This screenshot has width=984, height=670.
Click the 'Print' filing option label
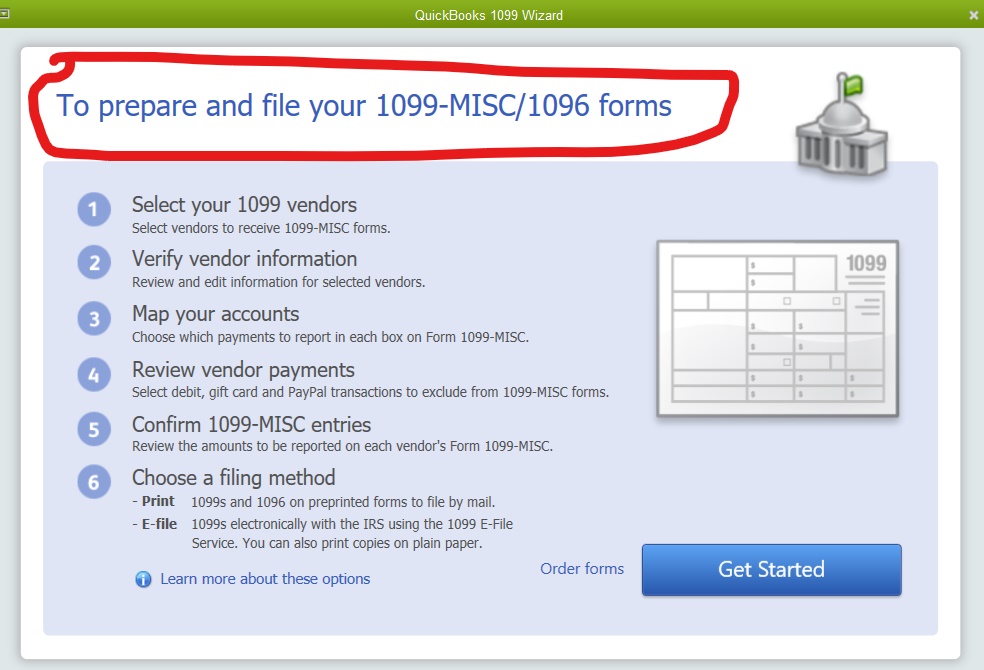pos(158,501)
